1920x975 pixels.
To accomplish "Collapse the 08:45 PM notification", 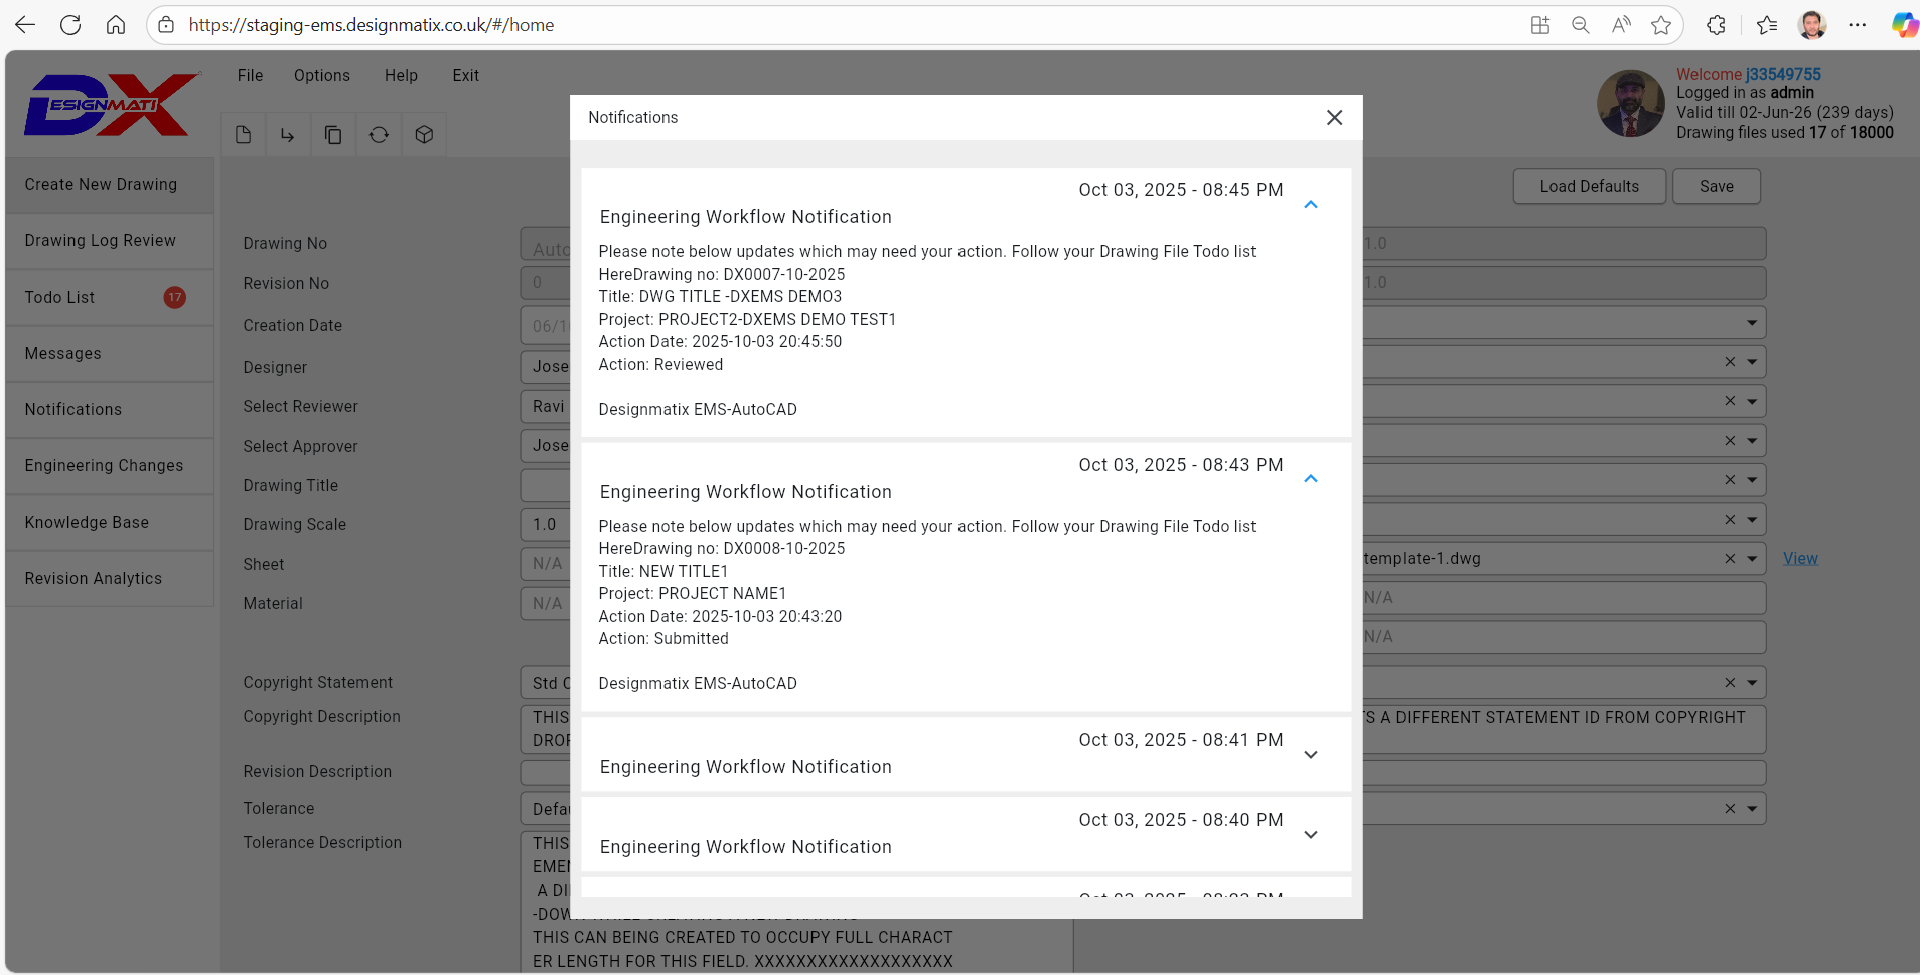I will point(1311,204).
